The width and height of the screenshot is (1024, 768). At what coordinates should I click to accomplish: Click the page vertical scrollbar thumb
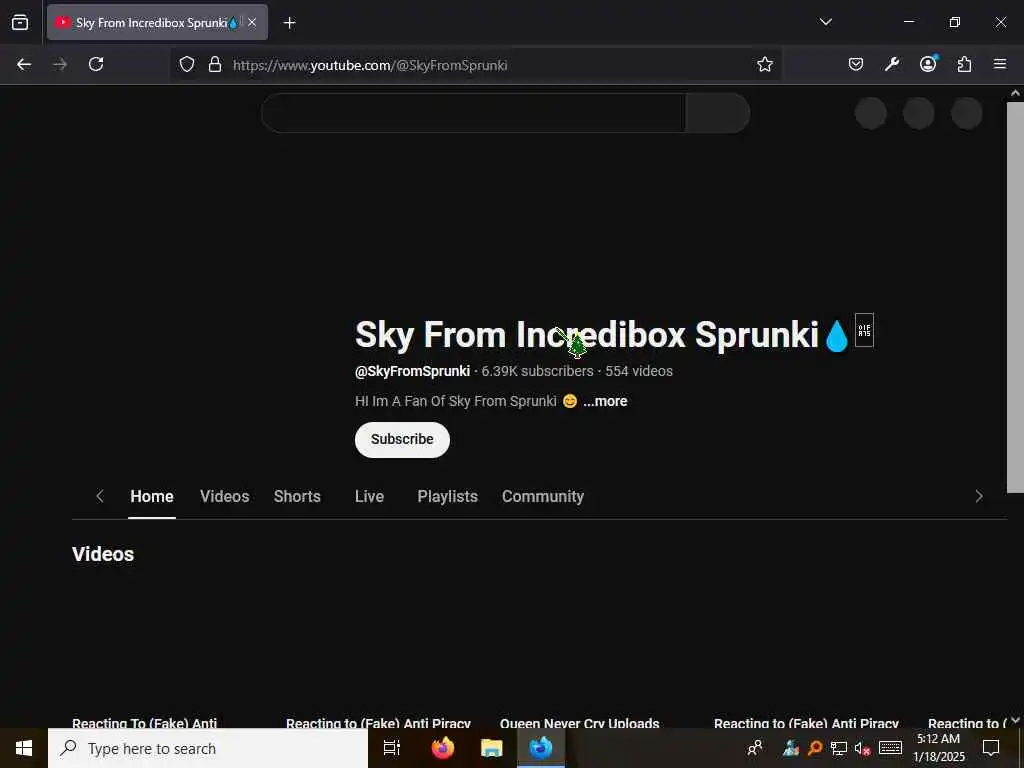tap(1015, 297)
